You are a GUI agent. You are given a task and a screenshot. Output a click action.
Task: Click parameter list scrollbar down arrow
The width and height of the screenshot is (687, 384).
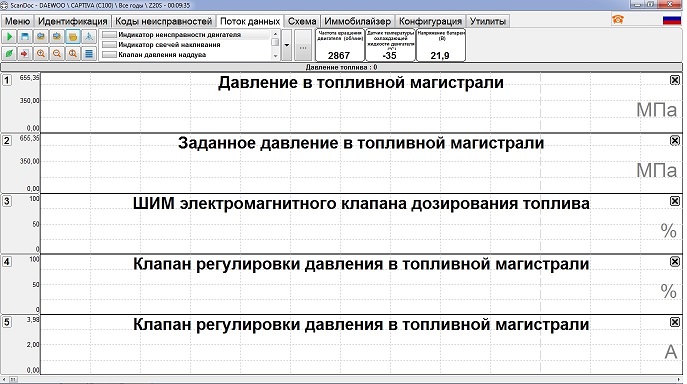[275, 56]
